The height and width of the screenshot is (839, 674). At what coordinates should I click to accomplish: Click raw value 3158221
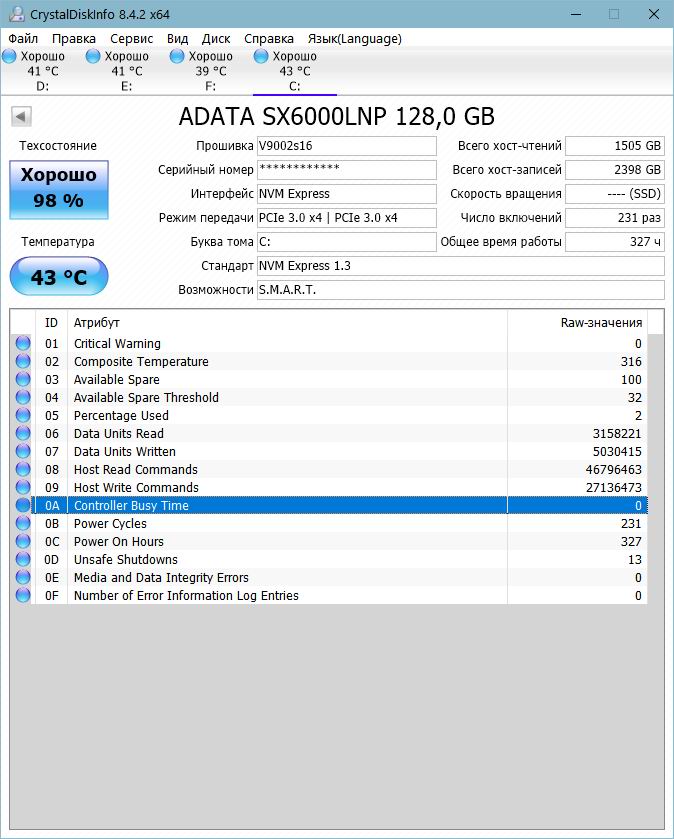click(617, 433)
